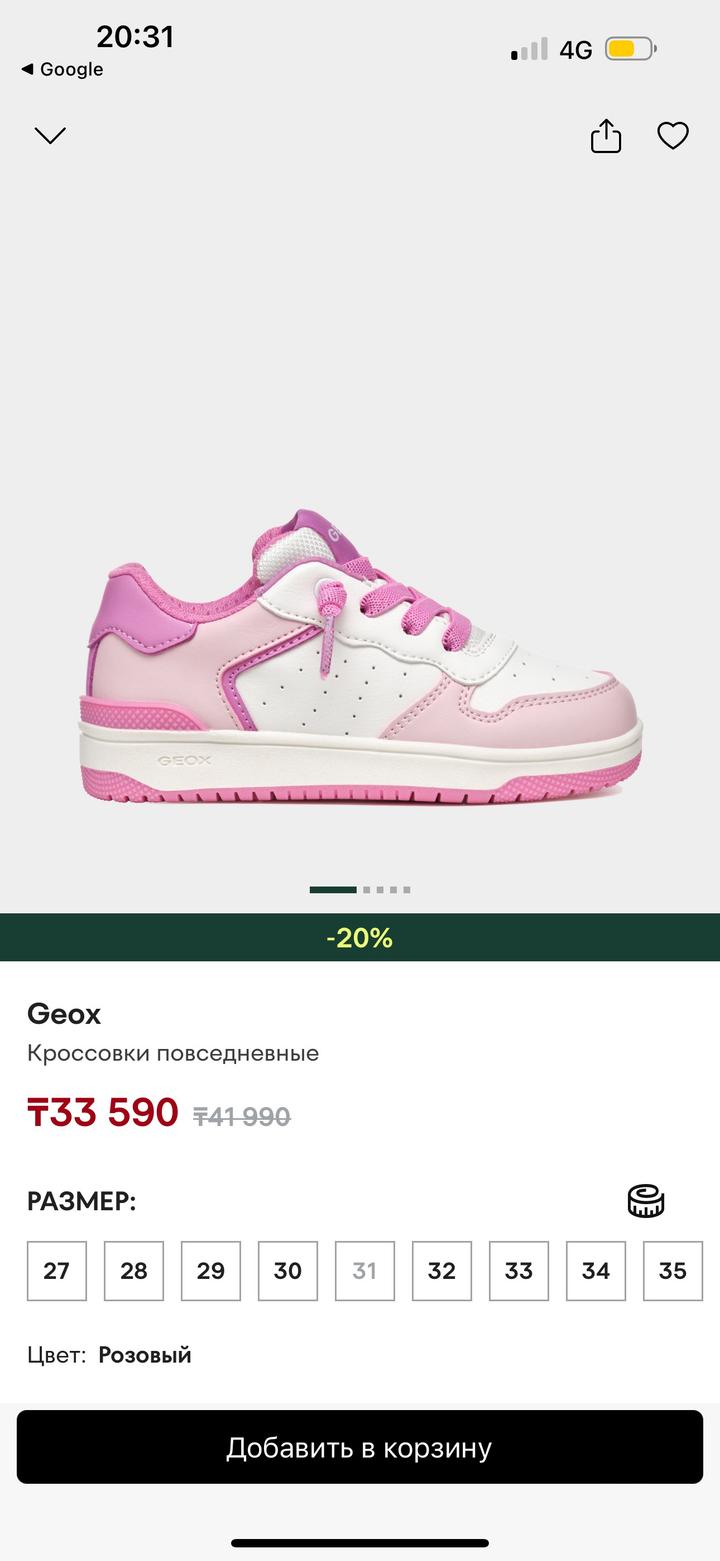Click Добавить в корзину button
The height and width of the screenshot is (1561, 720).
(x=360, y=1447)
